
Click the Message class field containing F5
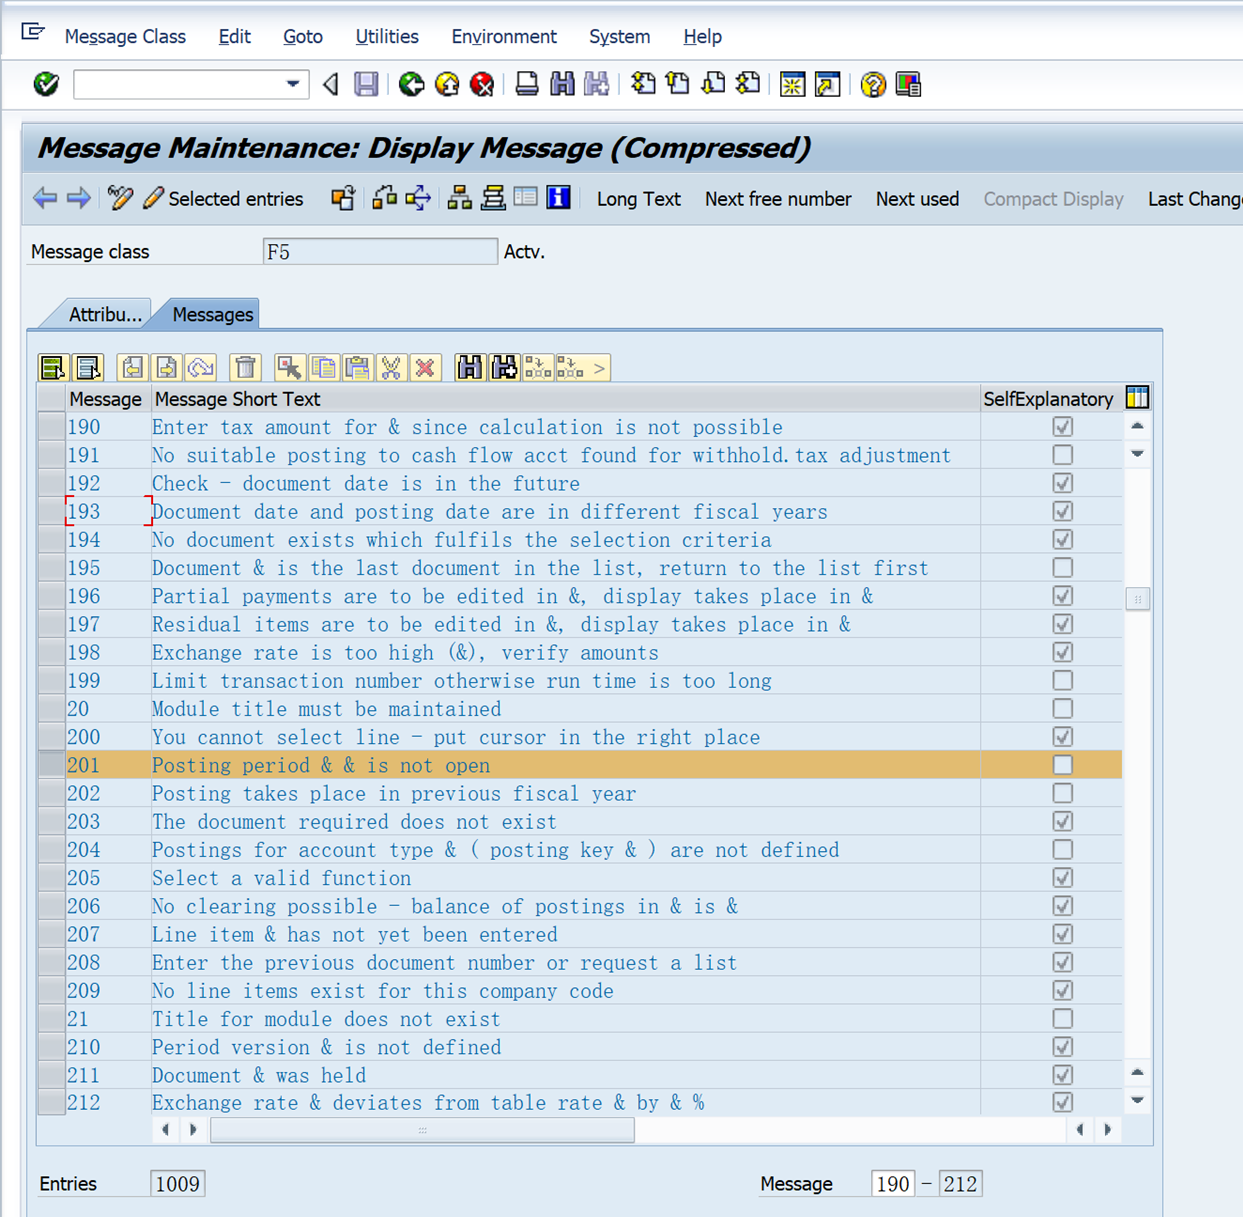[x=380, y=252]
